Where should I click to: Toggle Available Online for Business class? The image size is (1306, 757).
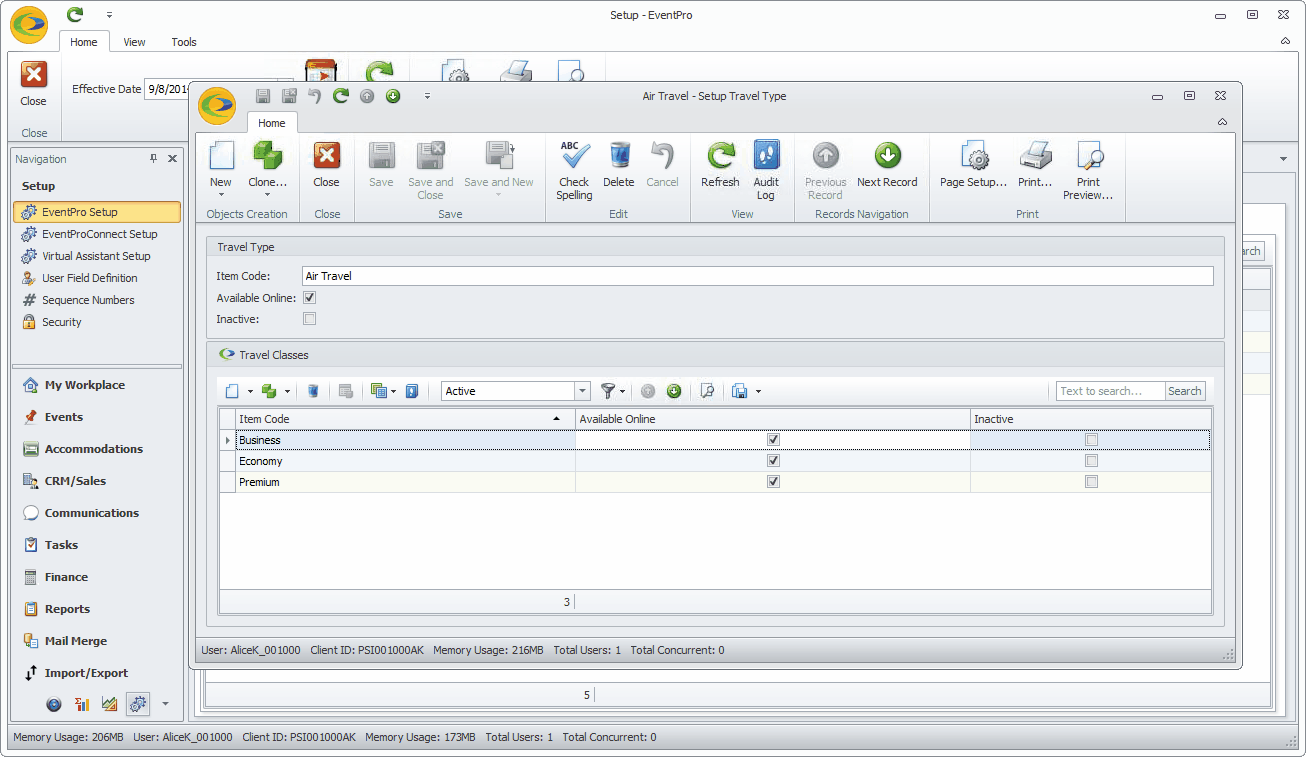(773, 440)
